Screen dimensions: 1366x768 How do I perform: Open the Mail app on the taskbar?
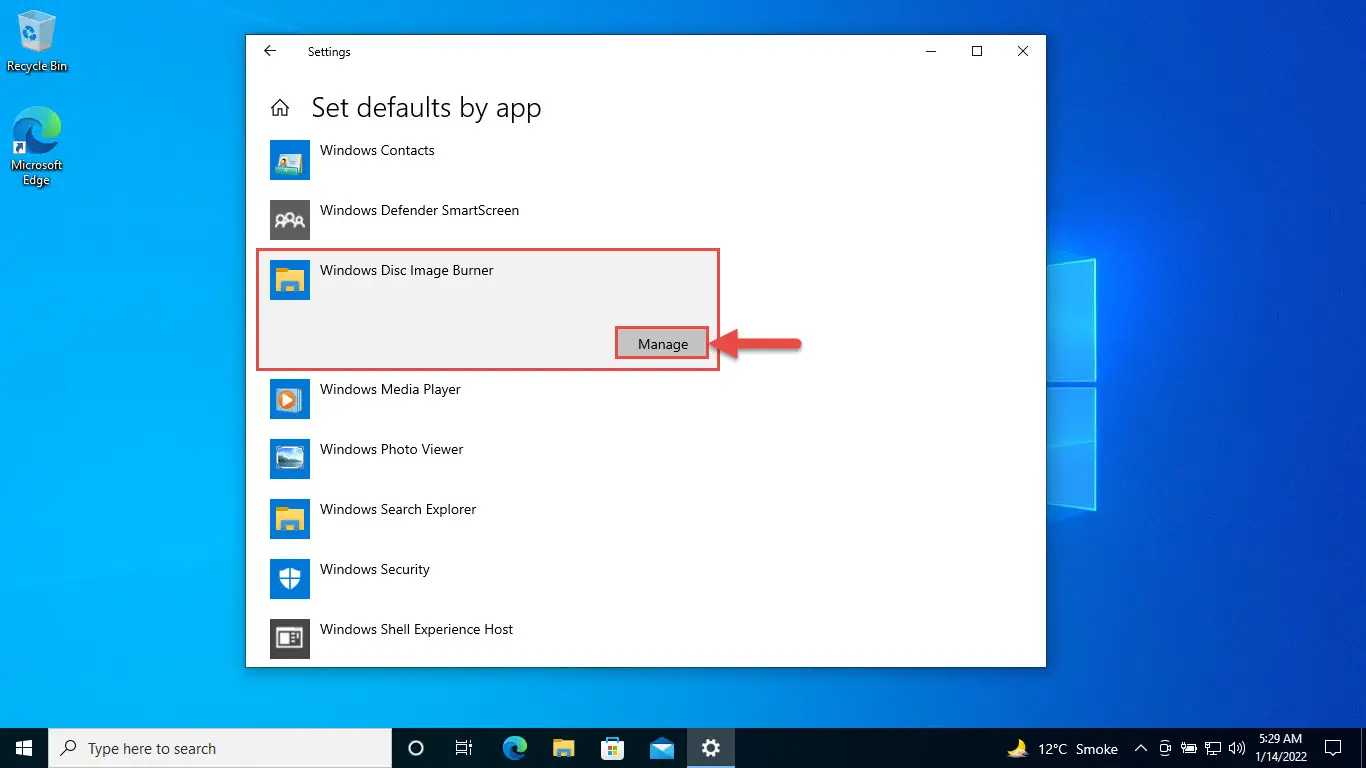661,748
